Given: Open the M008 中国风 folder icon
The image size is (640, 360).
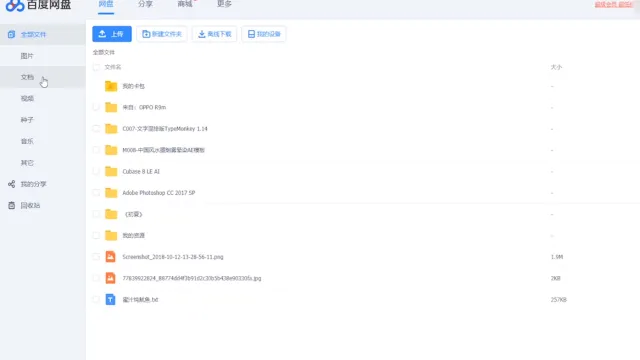Looking at the screenshot, I should [111, 150].
